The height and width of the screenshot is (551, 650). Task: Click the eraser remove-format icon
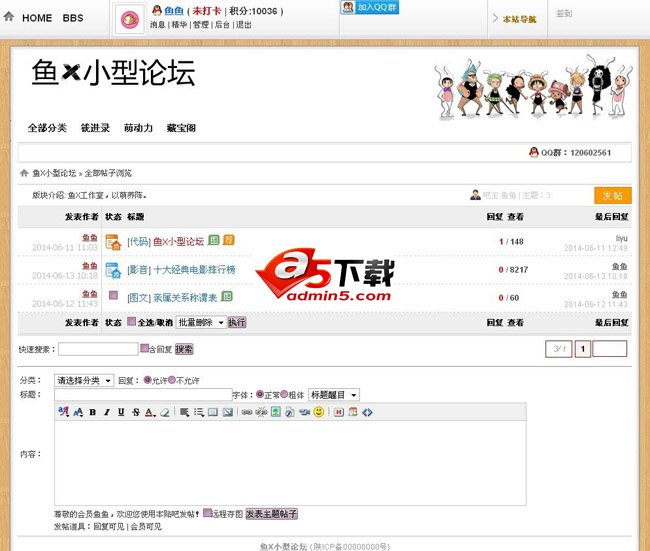tap(165, 412)
